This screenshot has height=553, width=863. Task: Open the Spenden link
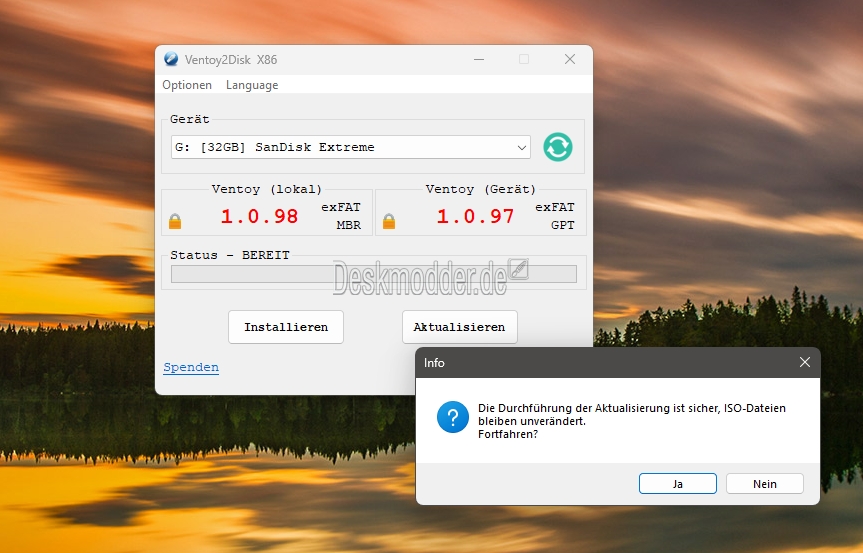(191, 367)
